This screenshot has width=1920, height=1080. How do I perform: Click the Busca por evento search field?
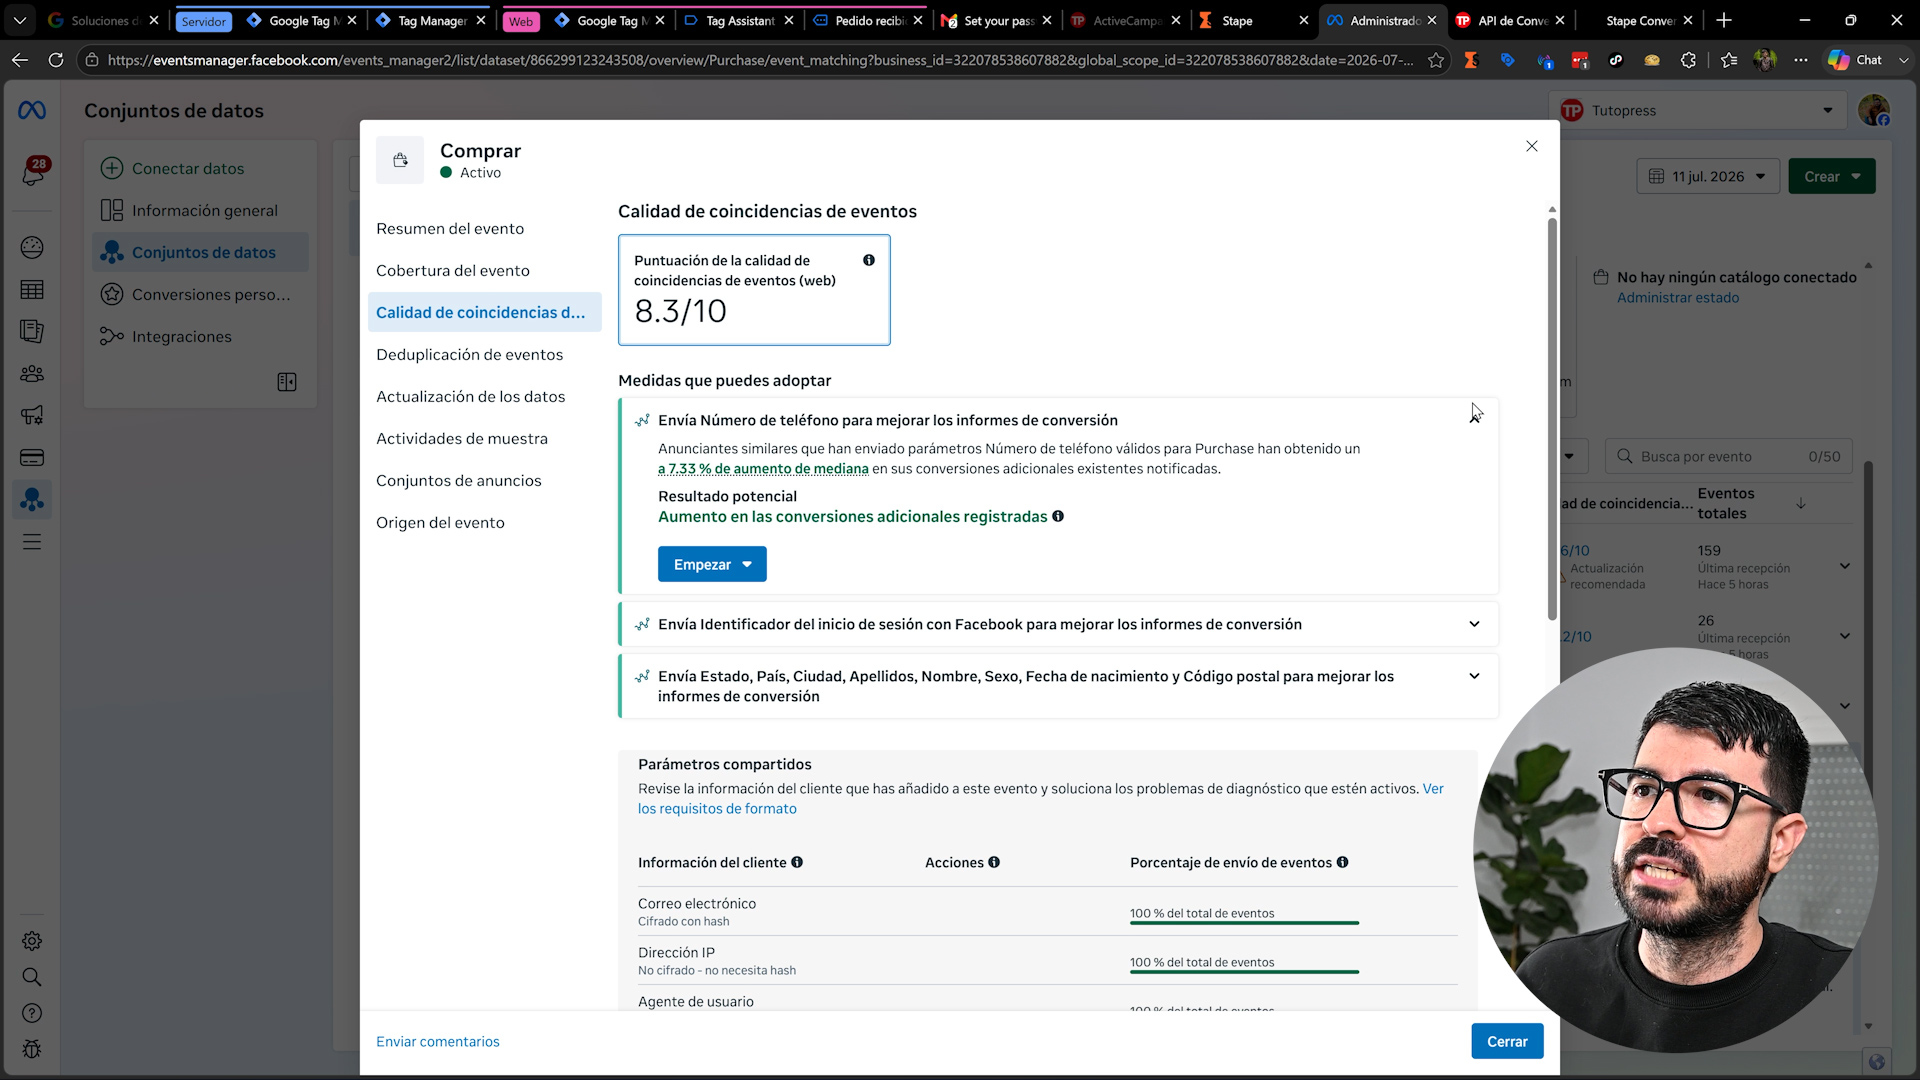[x=1728, y=456]
